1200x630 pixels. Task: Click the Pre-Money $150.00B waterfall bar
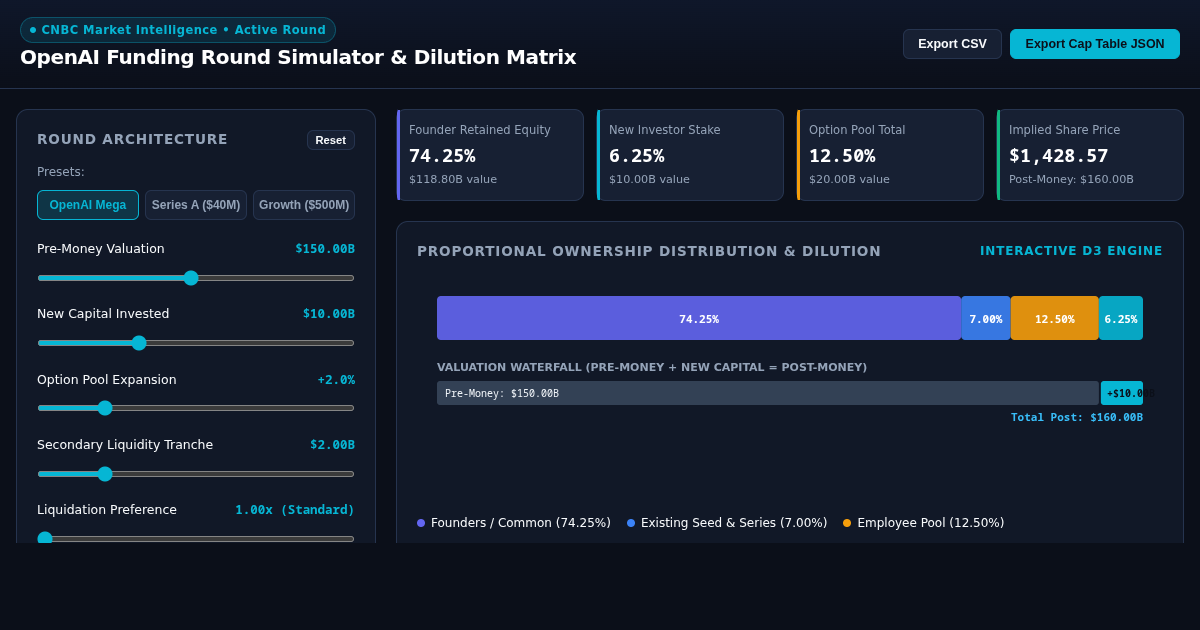pyautogui.click(x=768, y=393)
